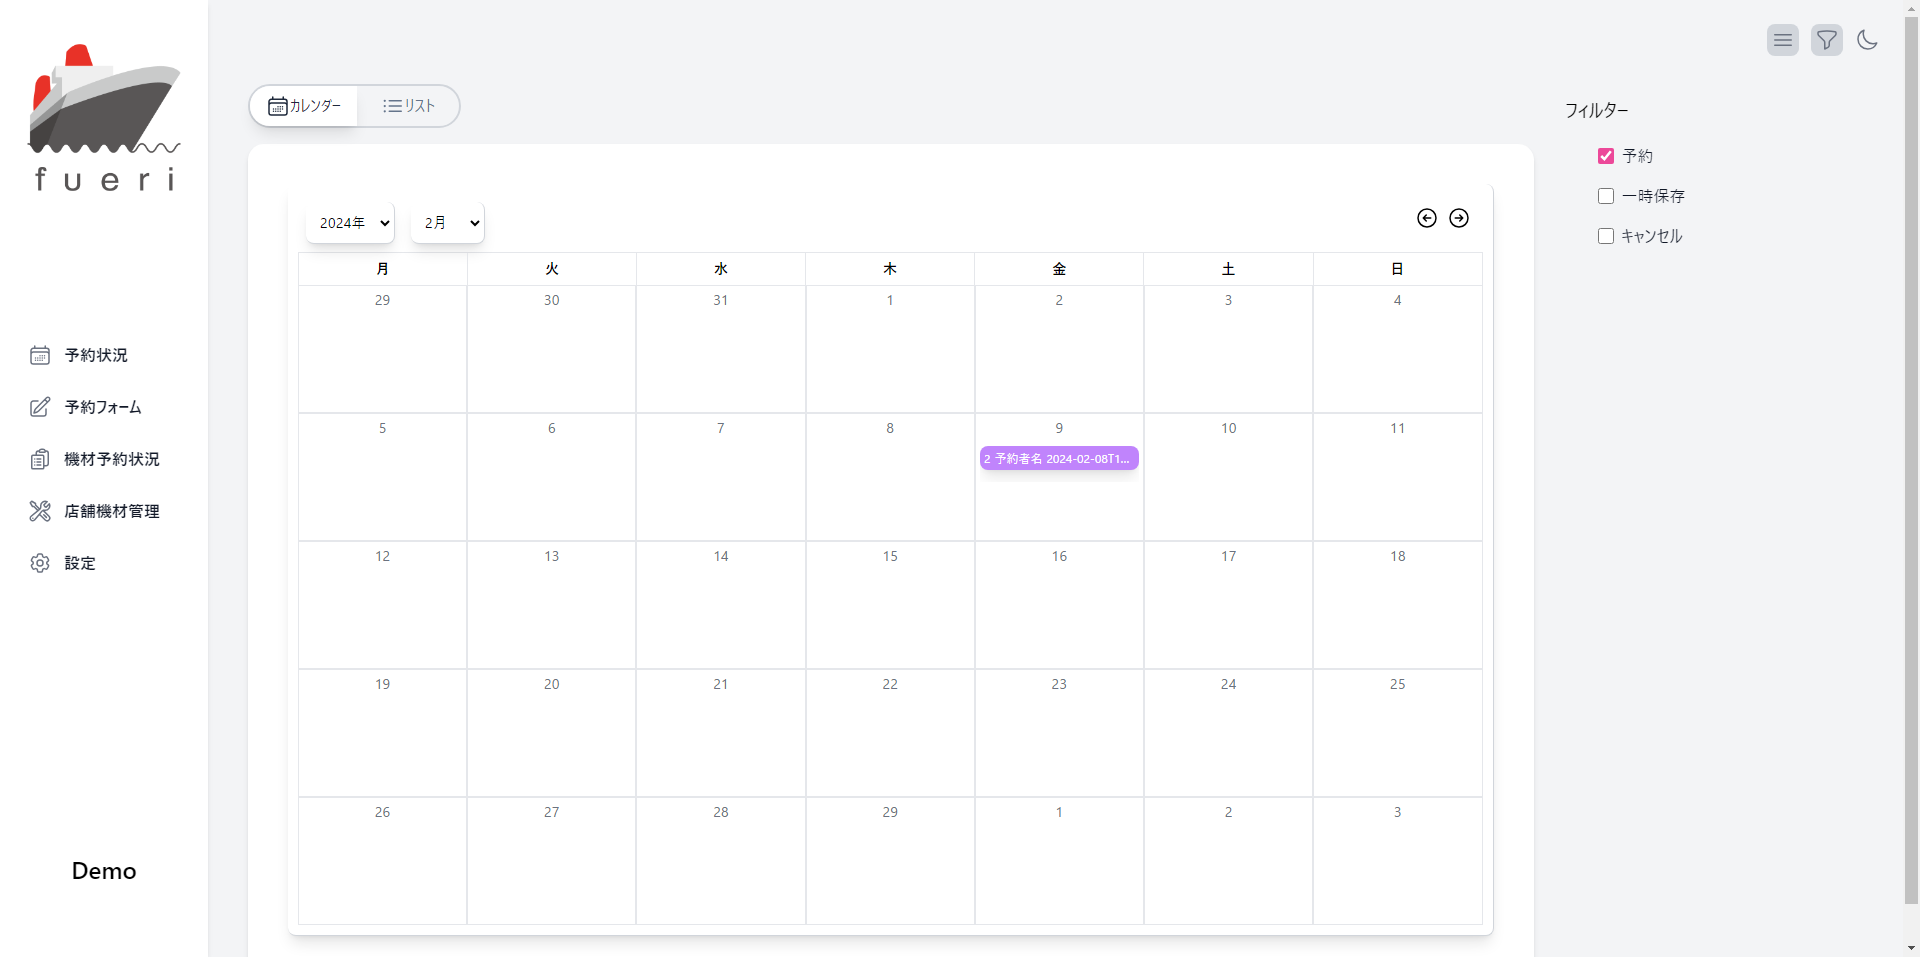Click the fueri ship logo
Image resolution: width=1920 pixels, height=957 pixels.
[x=104, y=117]
